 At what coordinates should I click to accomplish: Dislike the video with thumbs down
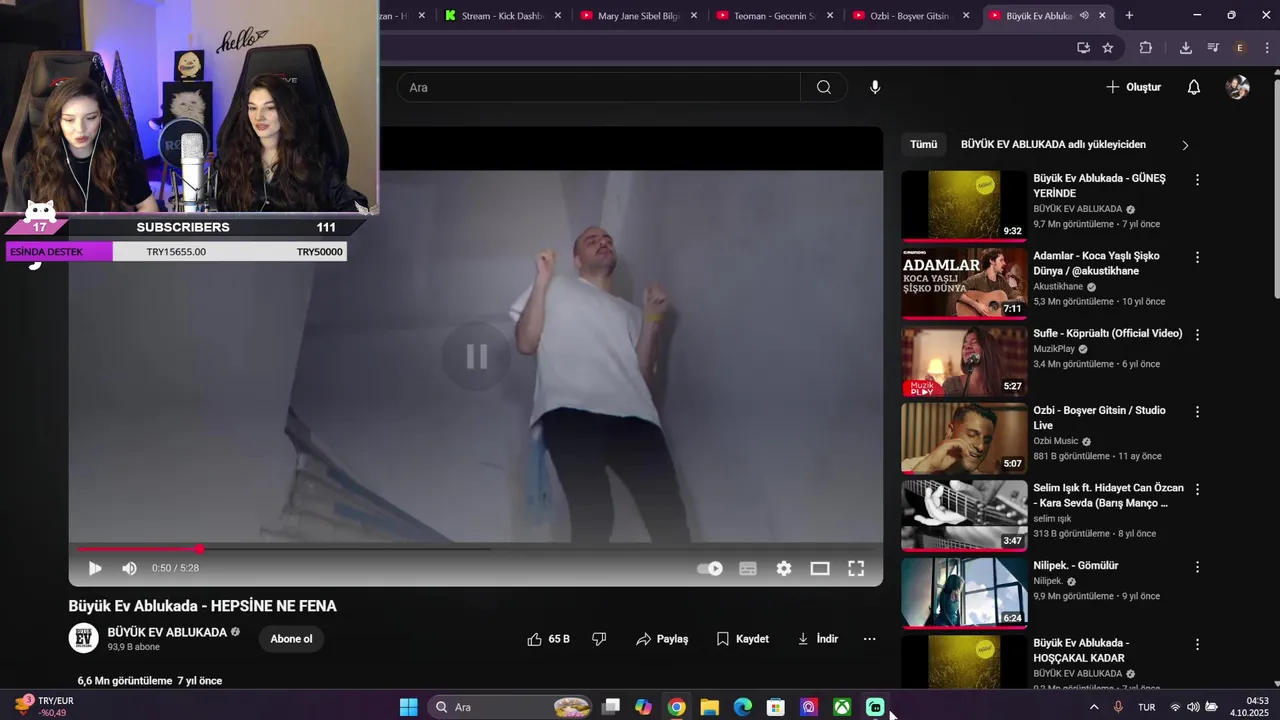[599, 639]
